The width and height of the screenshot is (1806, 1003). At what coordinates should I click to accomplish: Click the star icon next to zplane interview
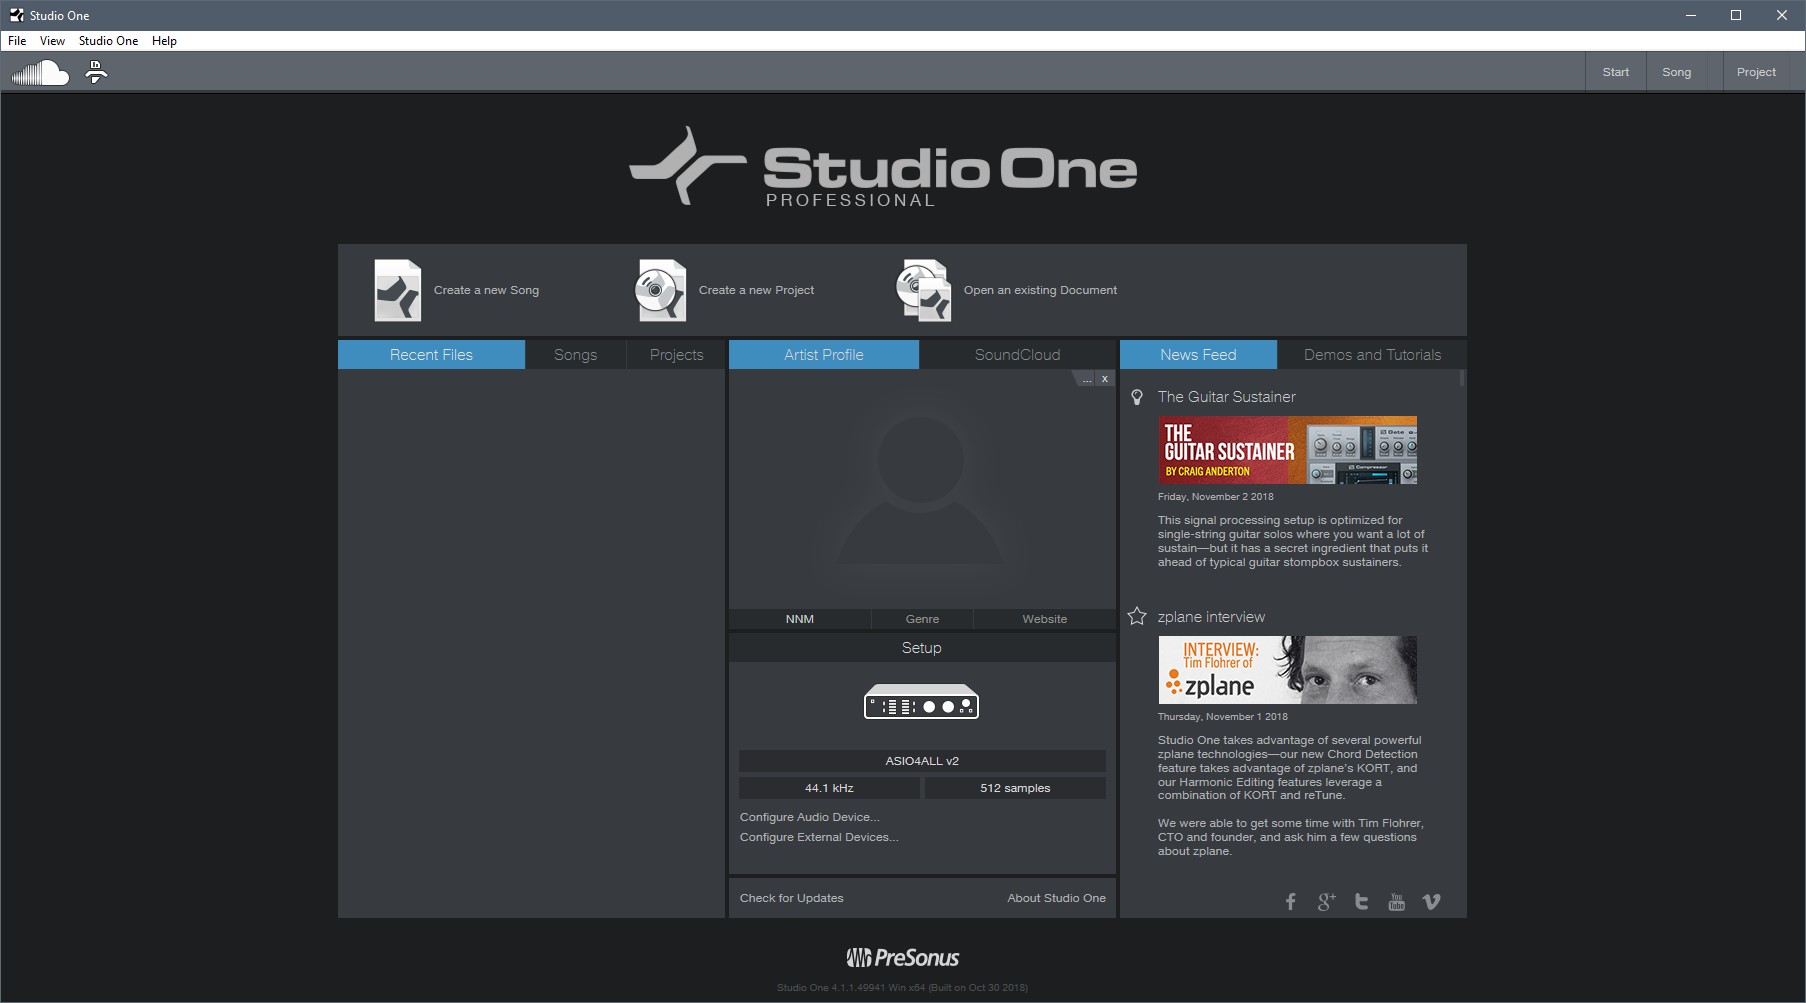tap(1137, 616)
